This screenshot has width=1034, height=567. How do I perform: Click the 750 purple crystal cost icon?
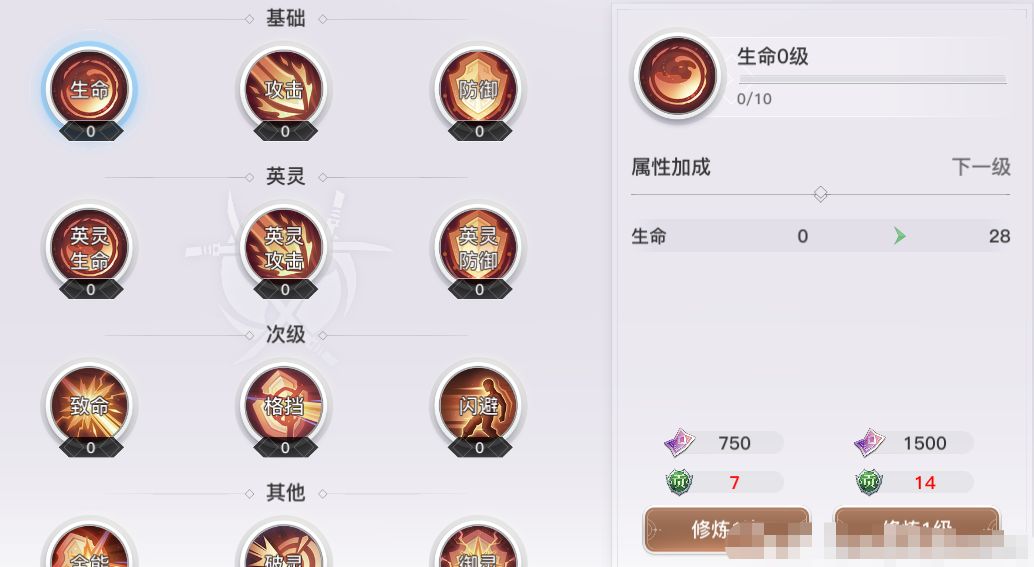coord(679,442)
